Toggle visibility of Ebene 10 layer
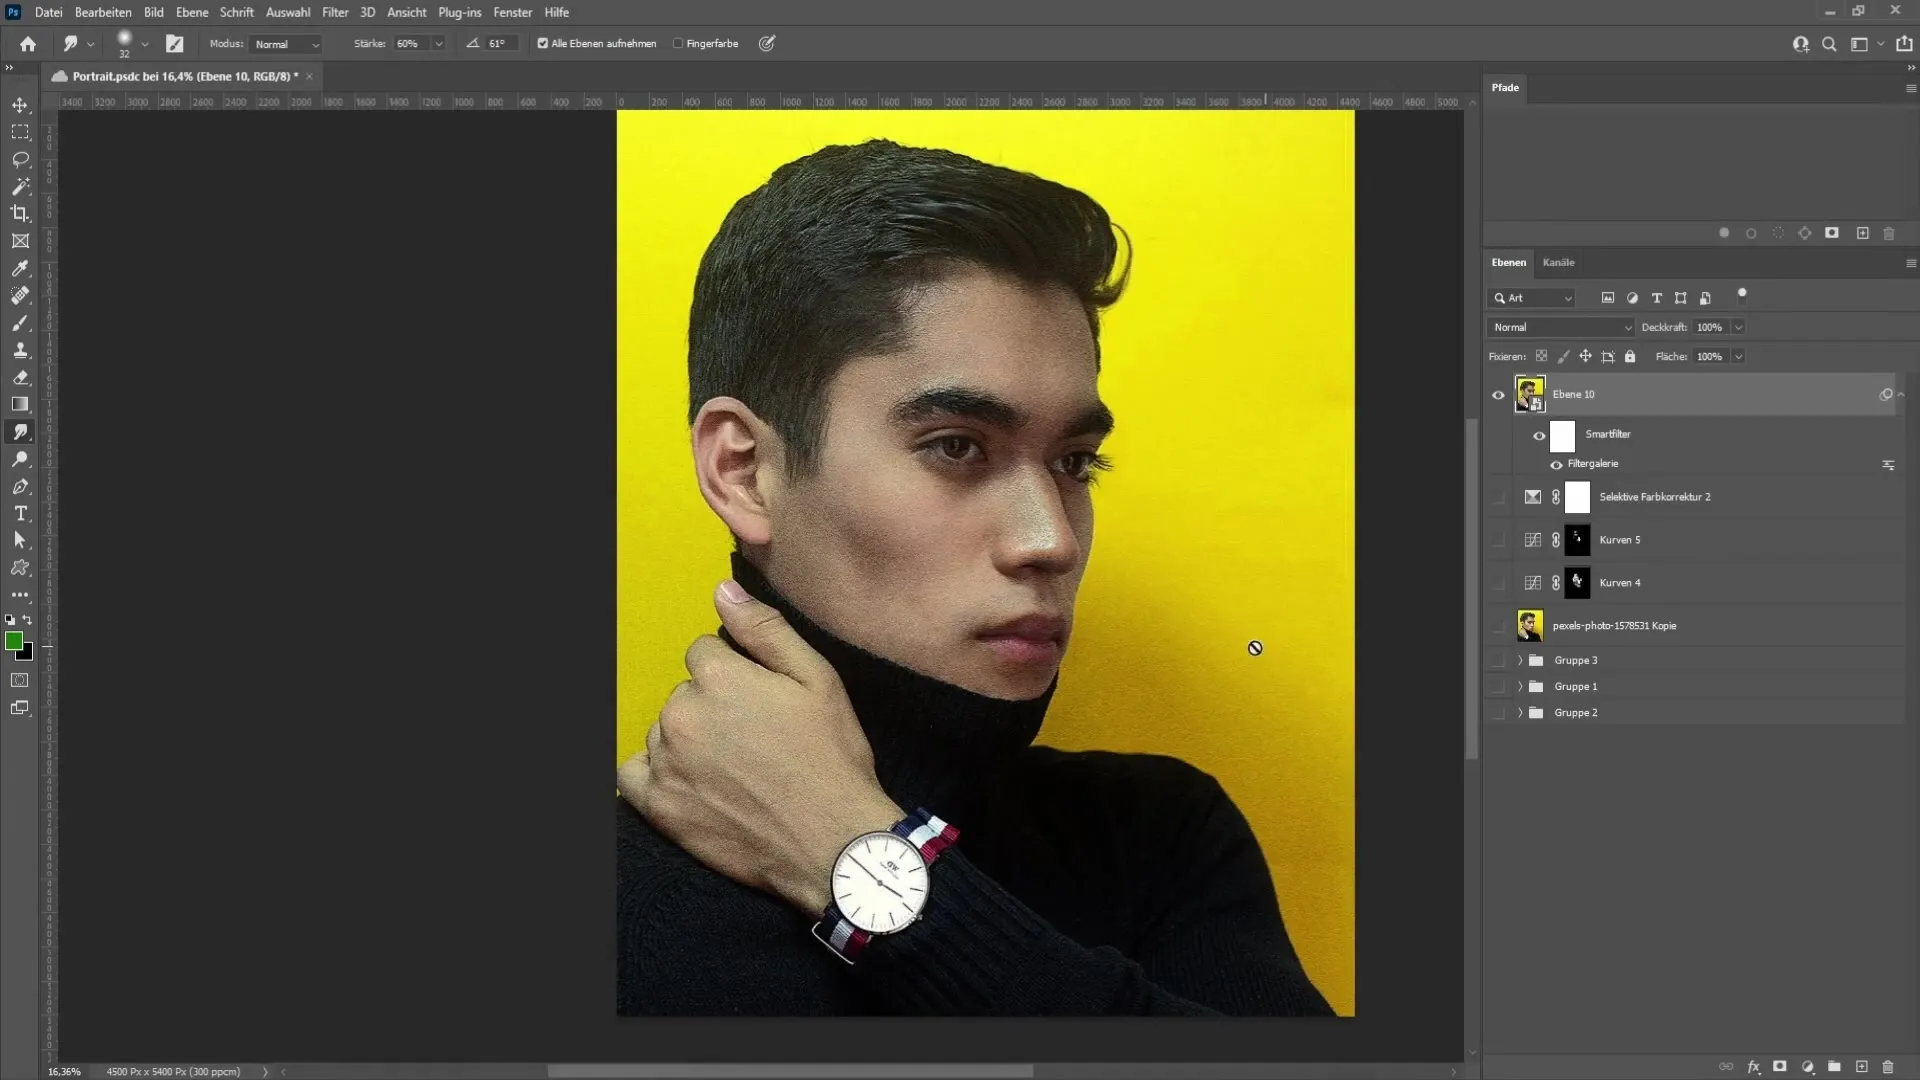 1498,394
